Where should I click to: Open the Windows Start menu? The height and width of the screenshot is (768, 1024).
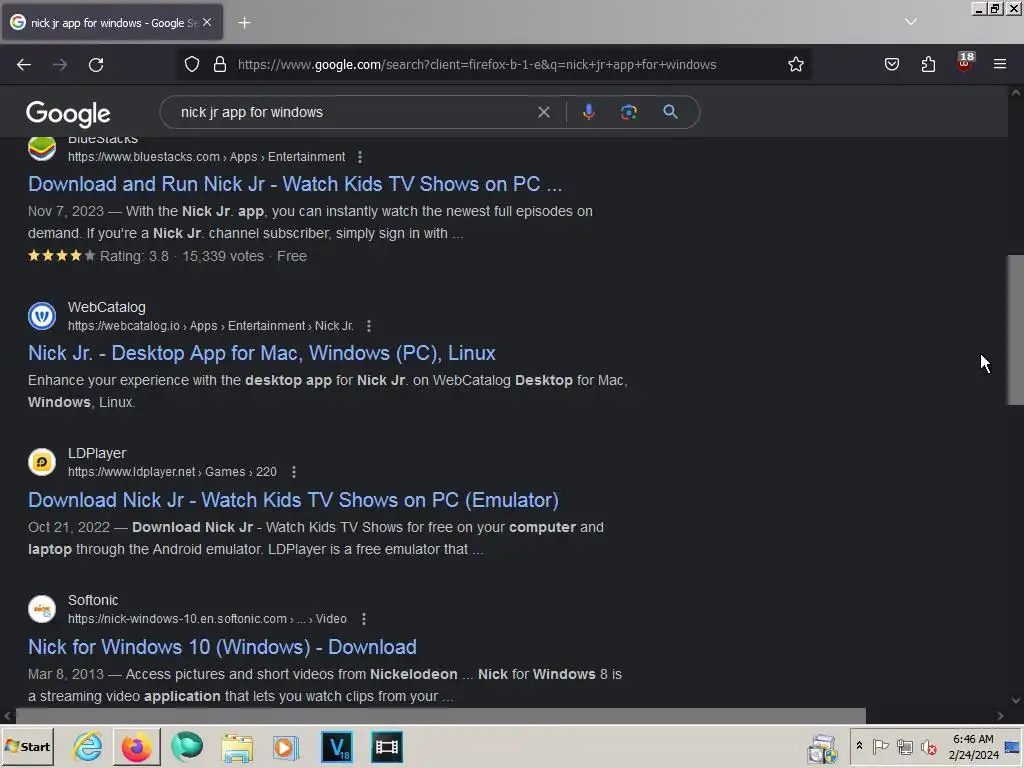tap(27, 746)
